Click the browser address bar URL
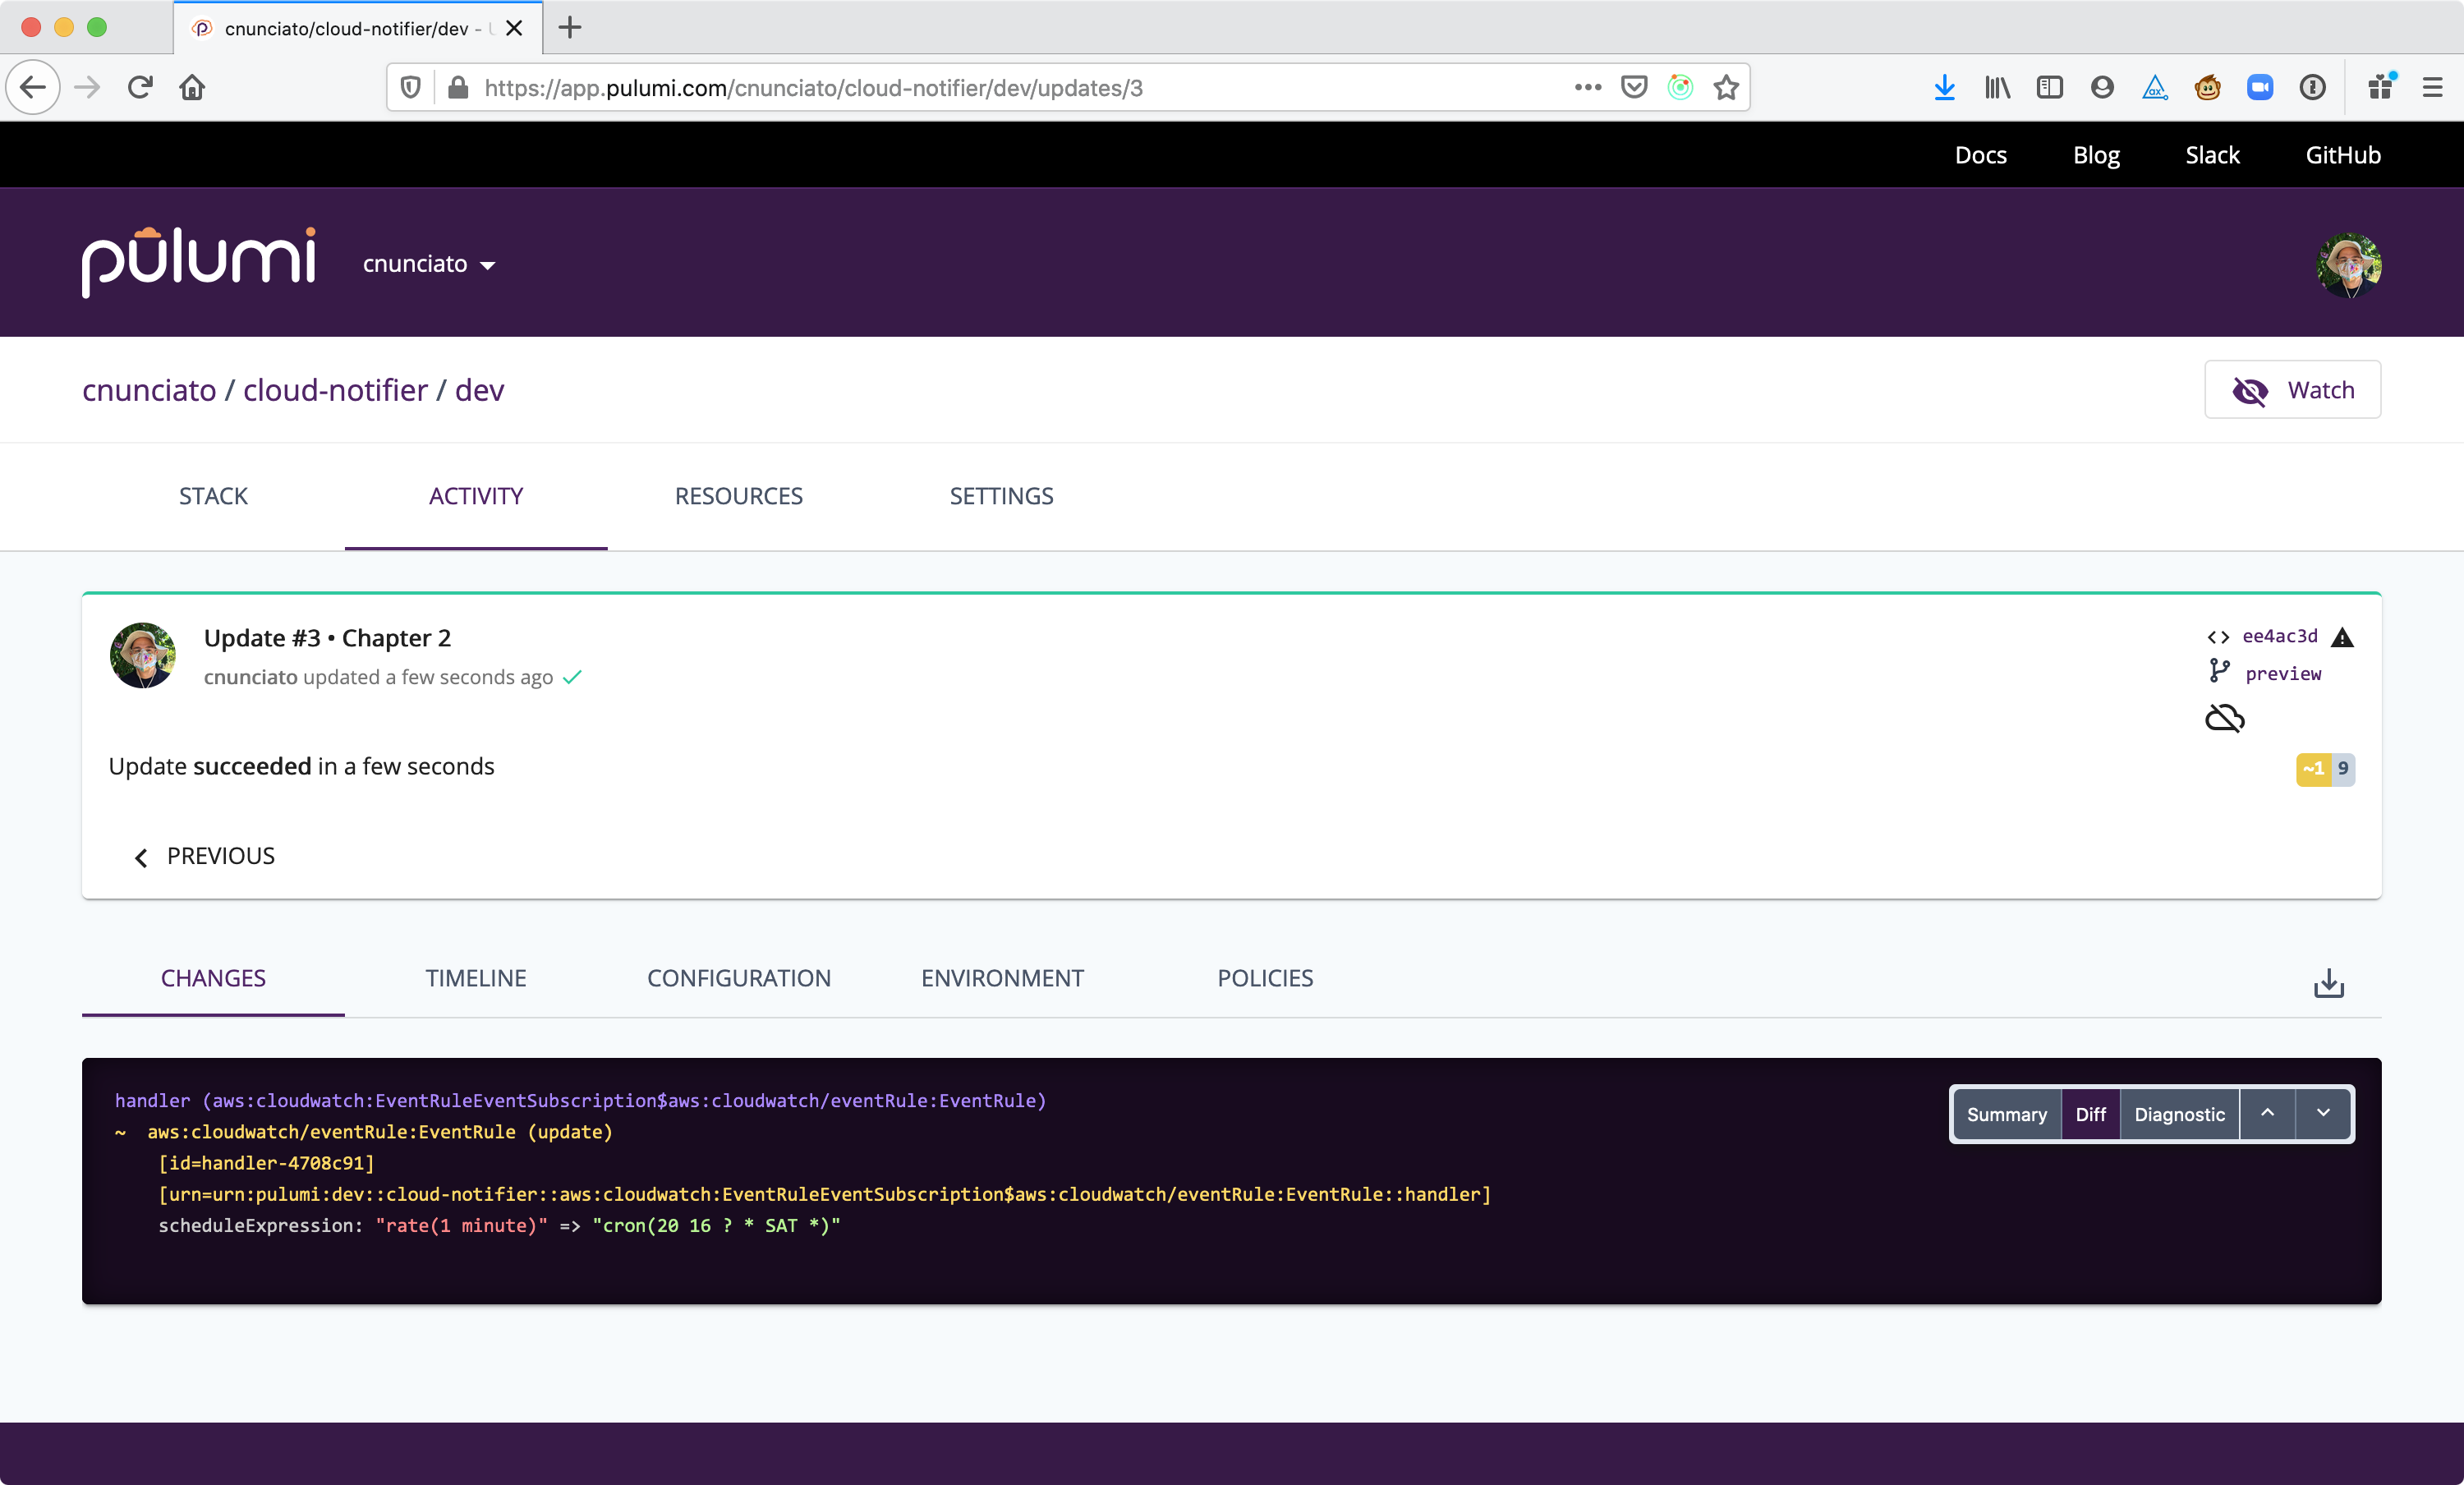The height and width of the screenshot is (1485, 2464). pos(813,88)
